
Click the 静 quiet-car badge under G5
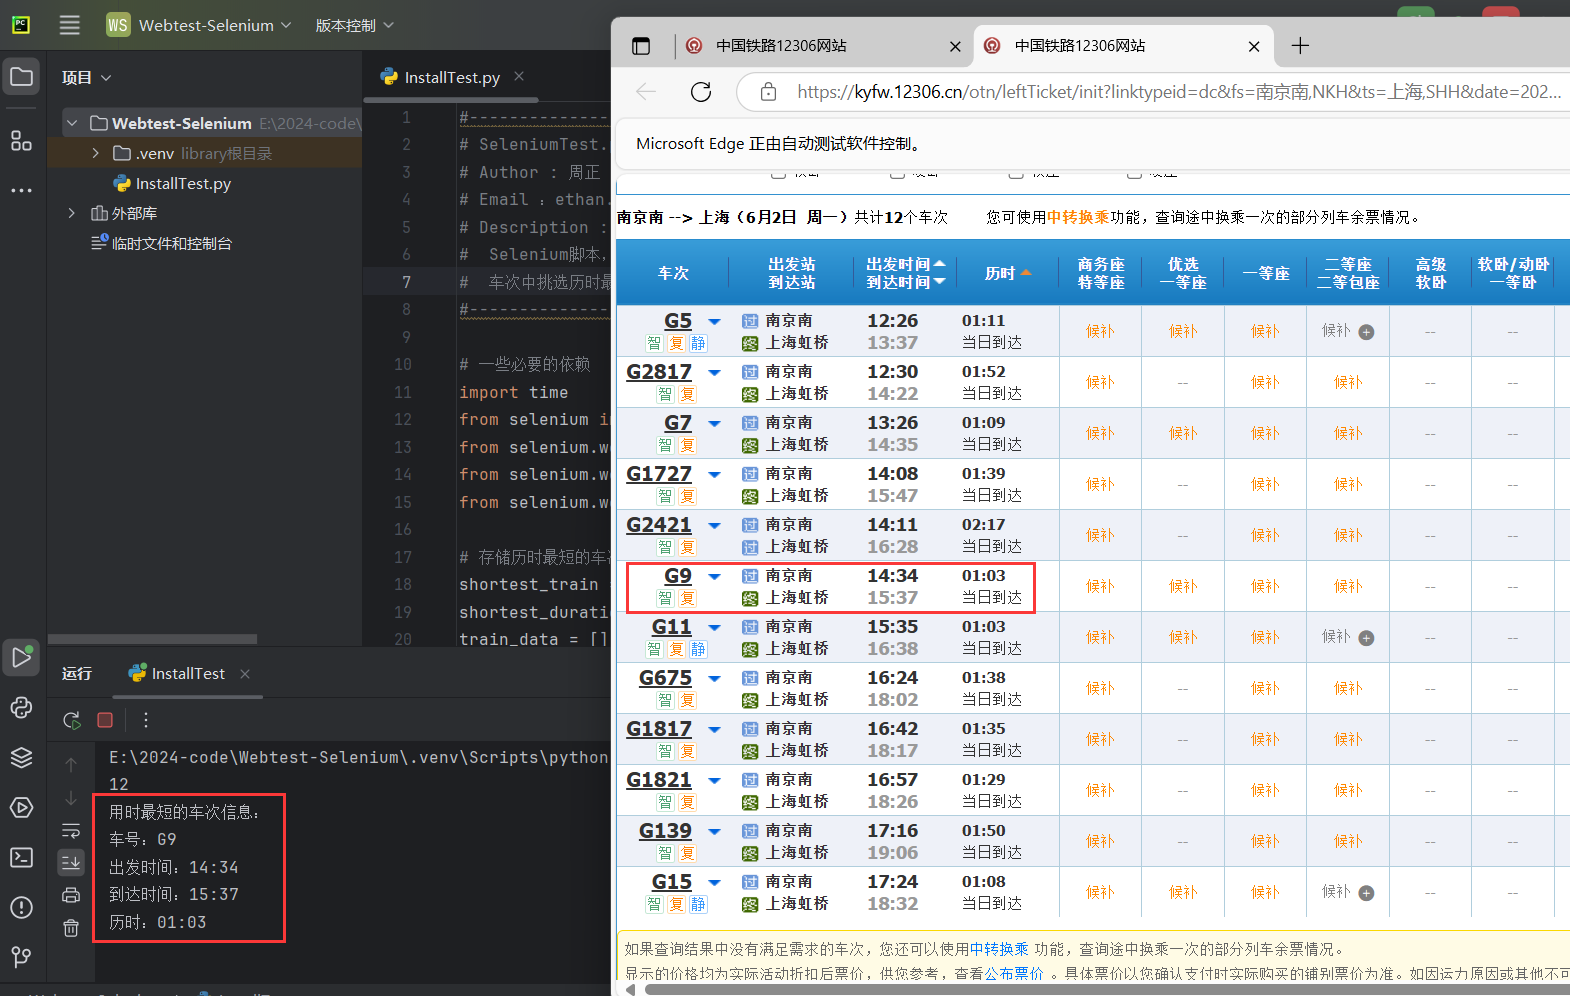click(698, 343)
